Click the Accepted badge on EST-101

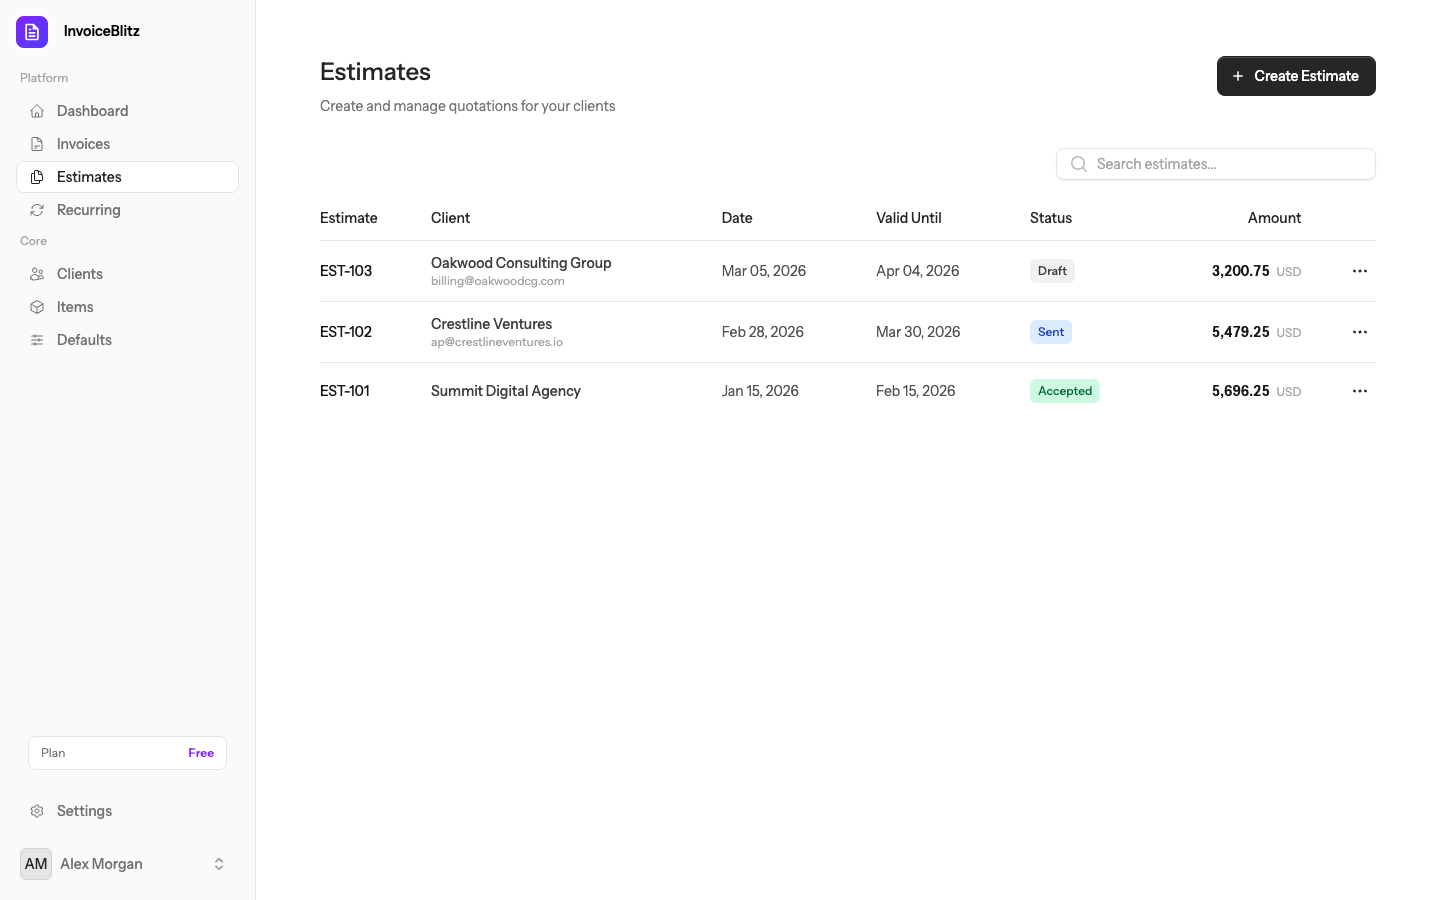(x=1064, y=390)
